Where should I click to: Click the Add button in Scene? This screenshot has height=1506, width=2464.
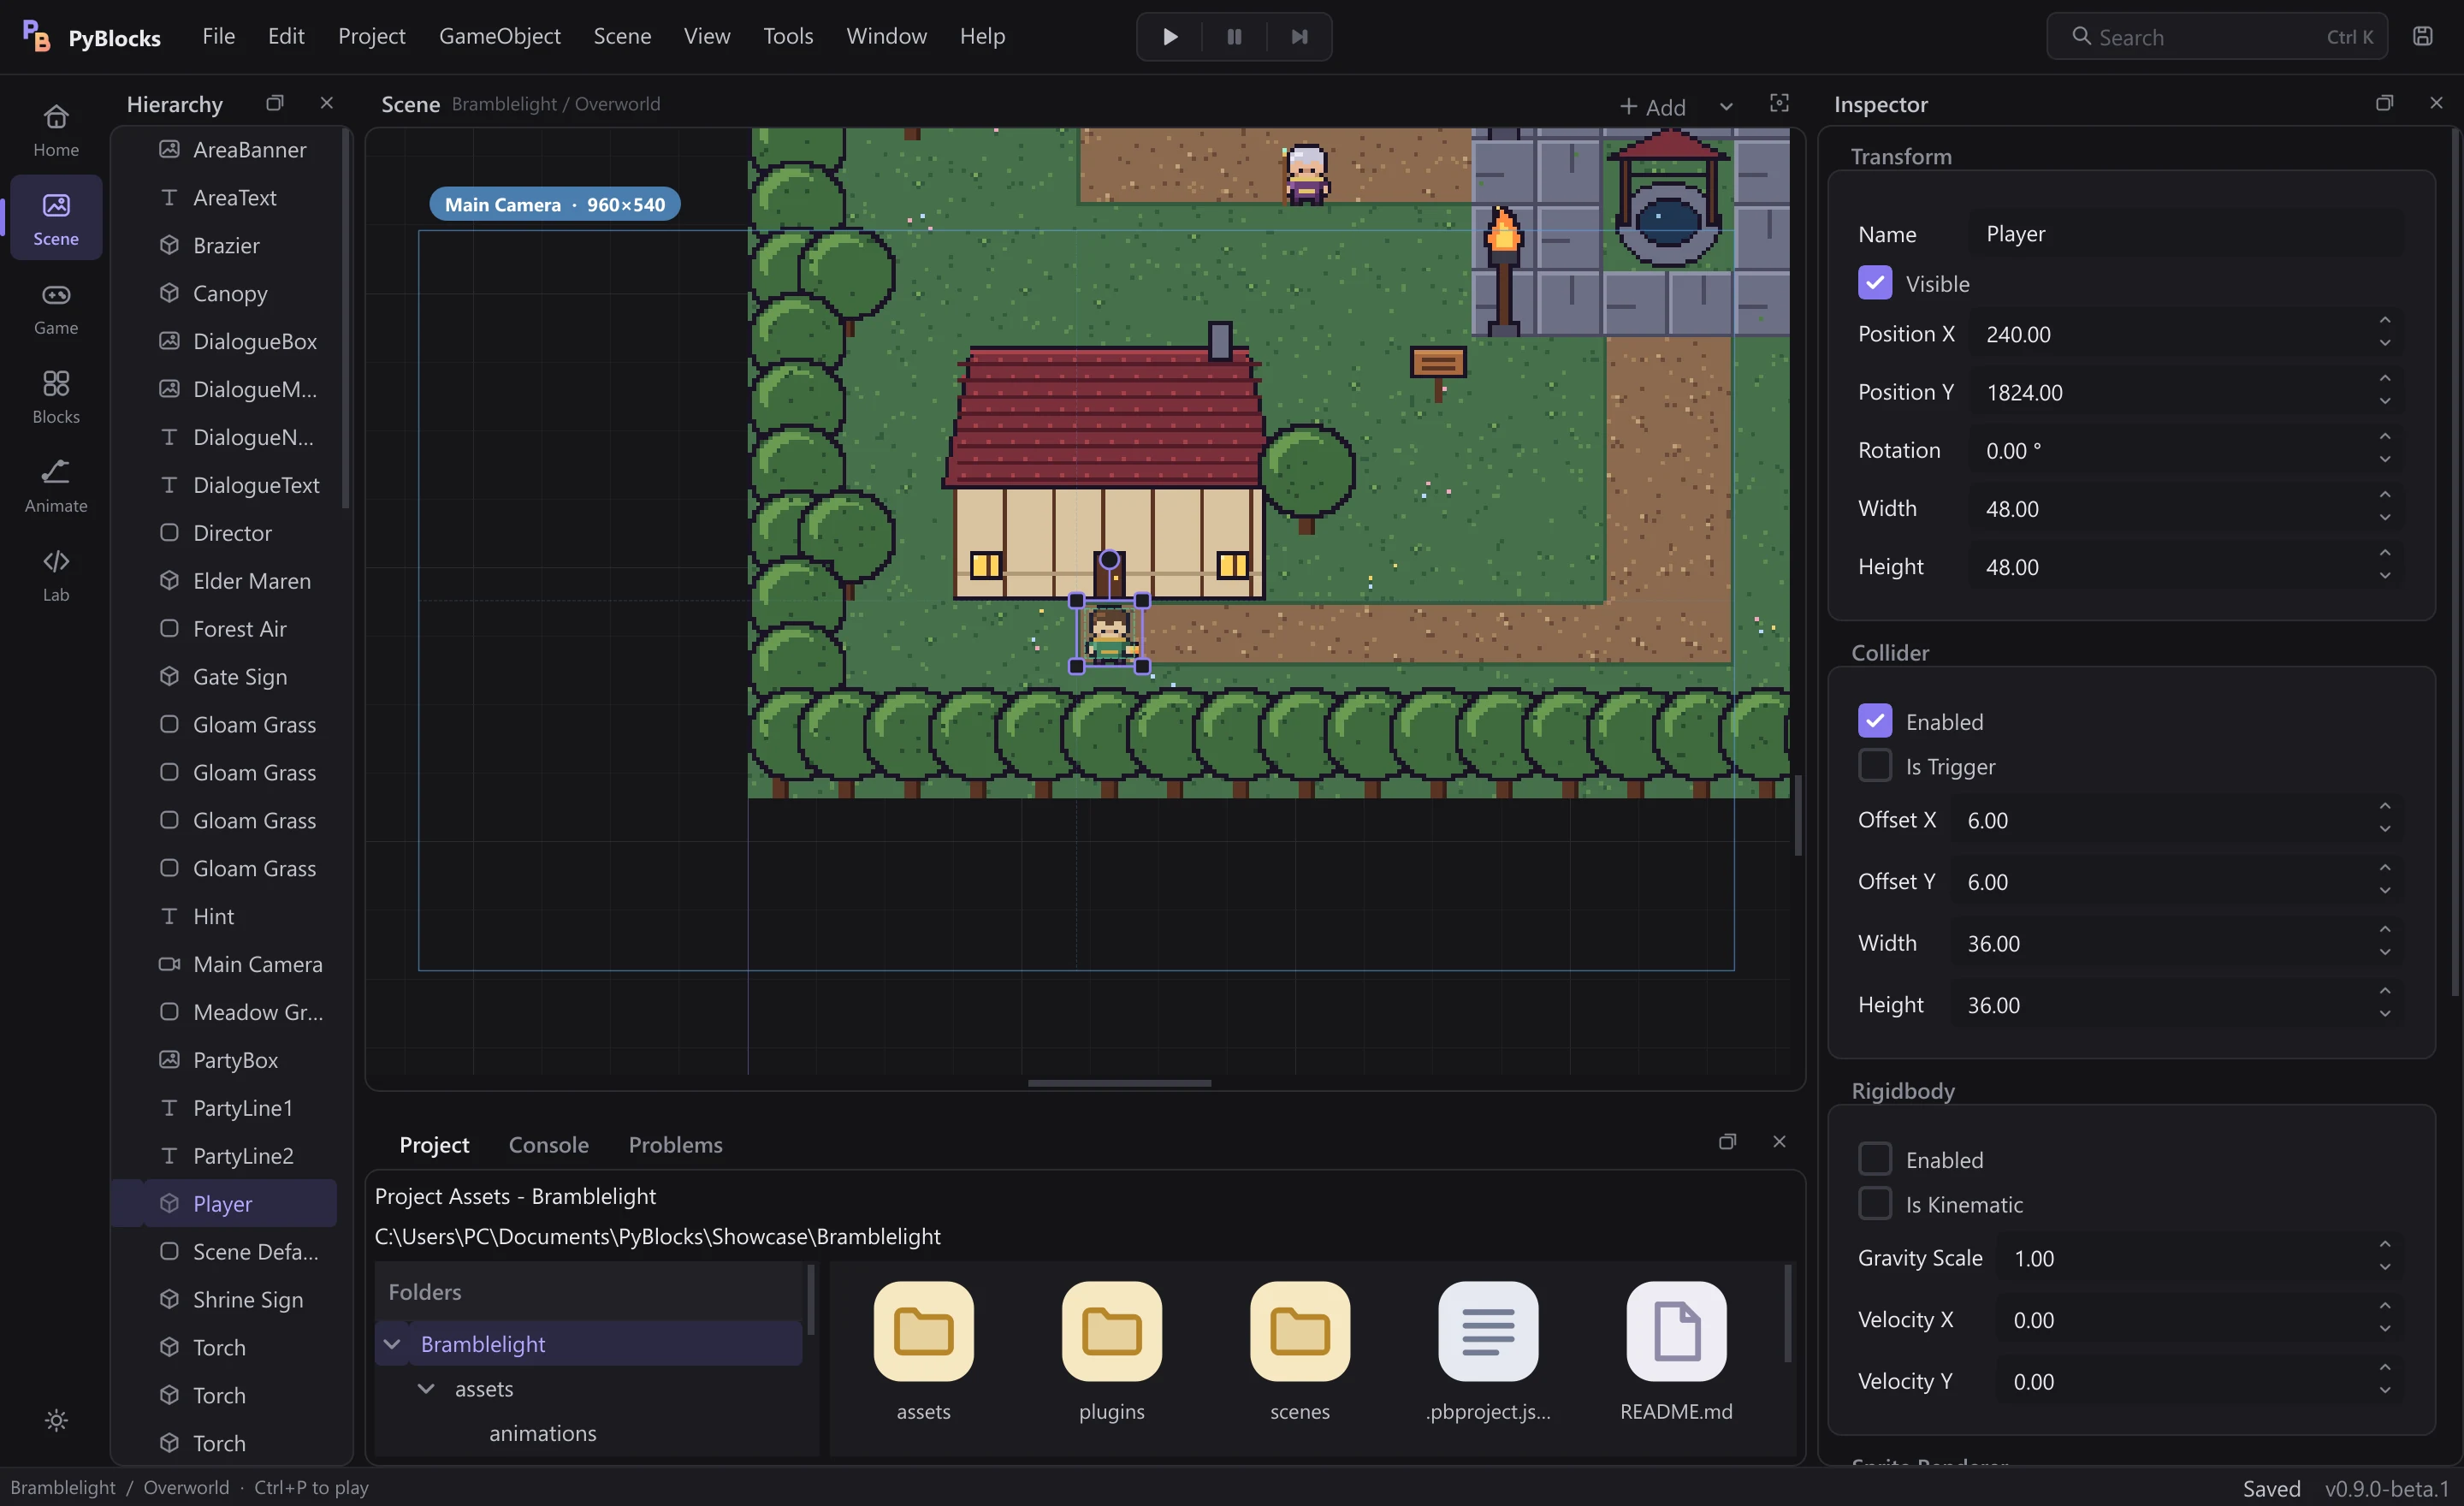pos(1653,106)
